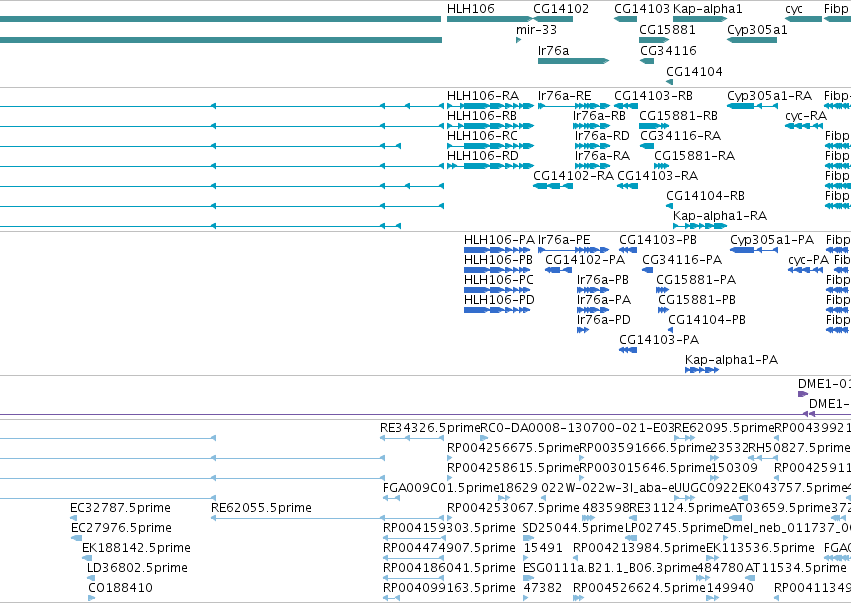This screenshot has height=603, width=851.
Task: Open EST RE34326.5prime
Action: [430, 428]
